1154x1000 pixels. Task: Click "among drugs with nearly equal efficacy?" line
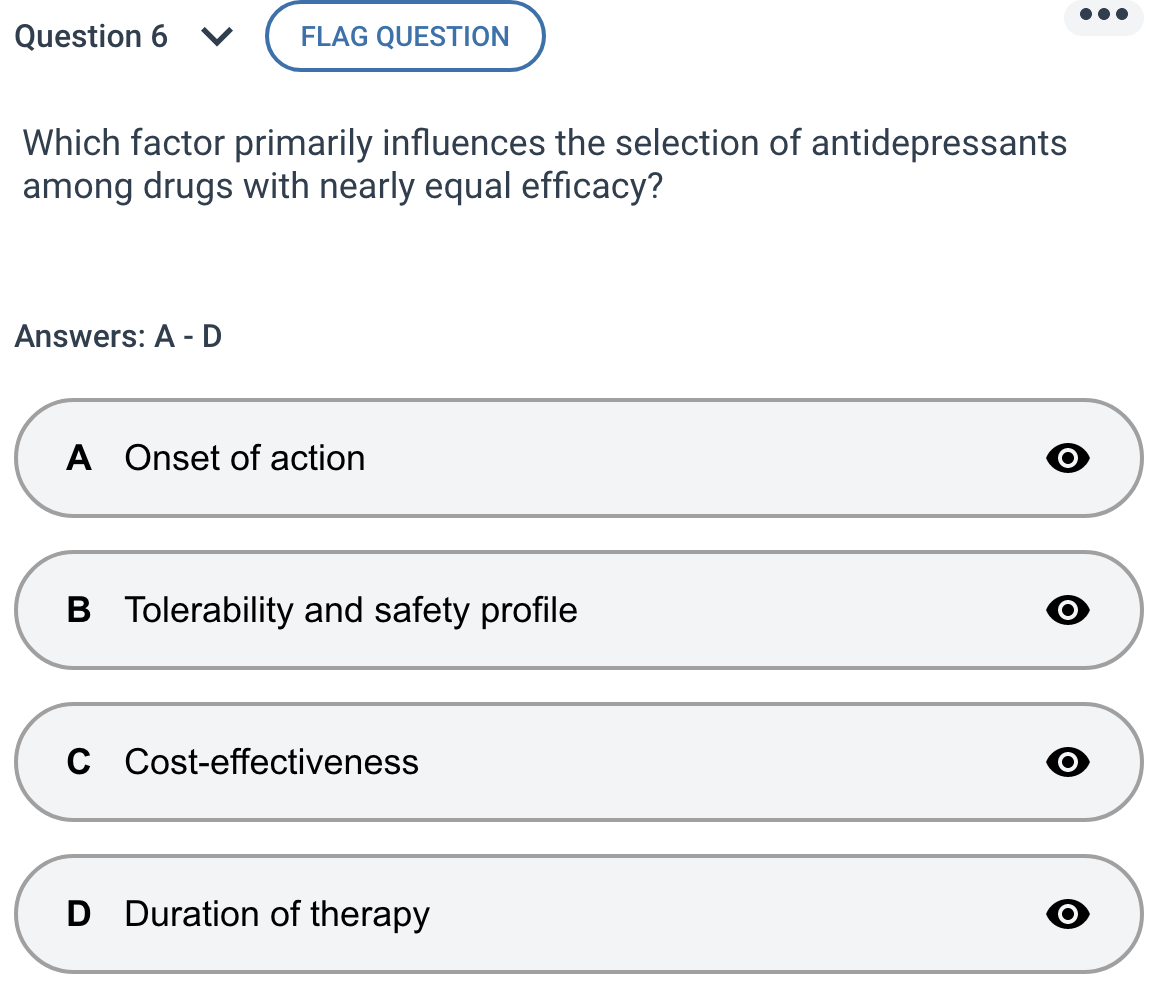342,187
